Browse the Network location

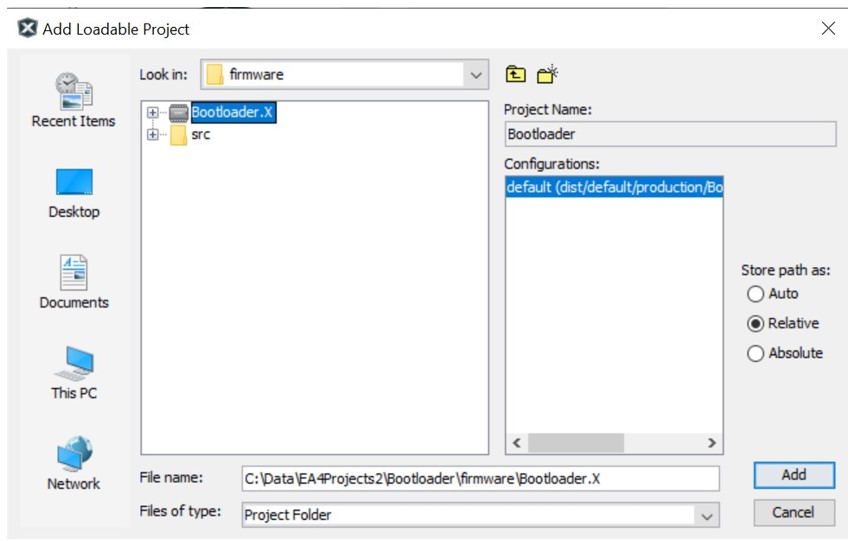[x=74, y=464]
